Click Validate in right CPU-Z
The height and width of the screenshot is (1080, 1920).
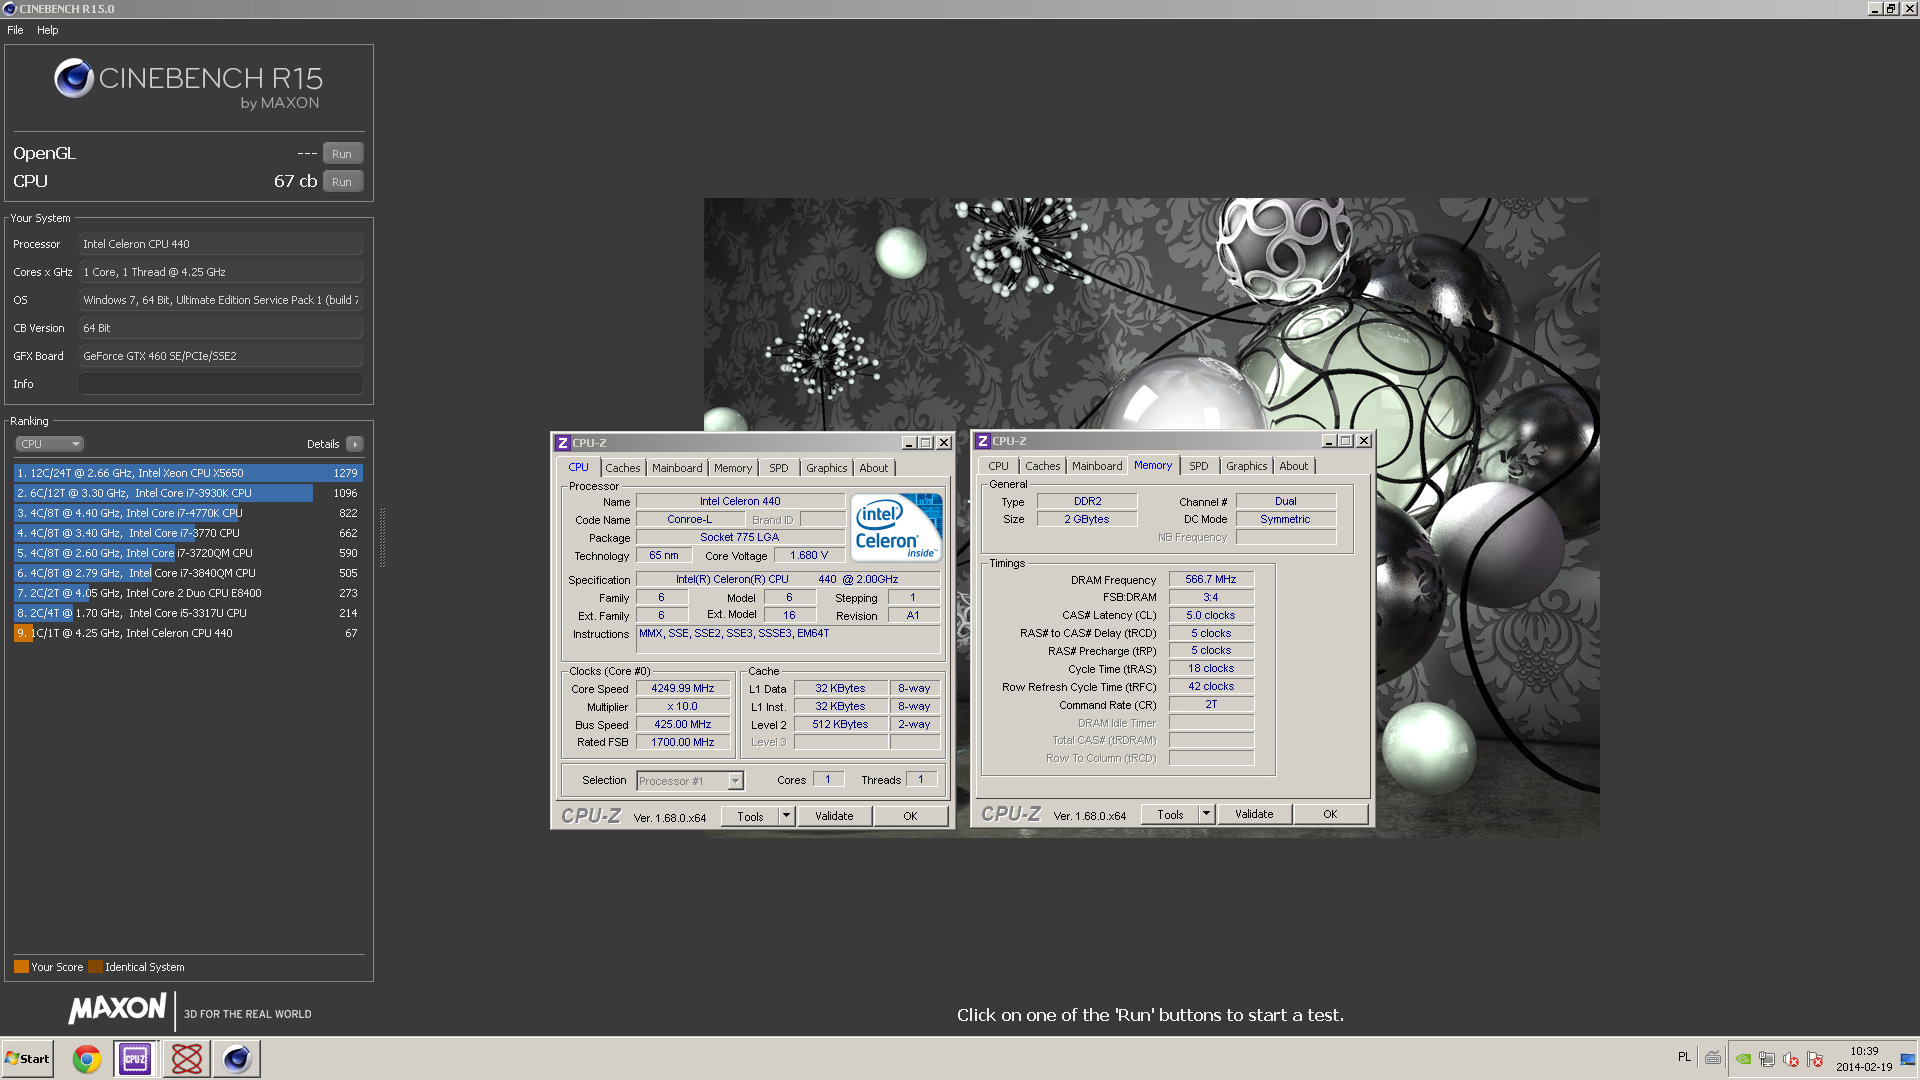click(1254, 815)
